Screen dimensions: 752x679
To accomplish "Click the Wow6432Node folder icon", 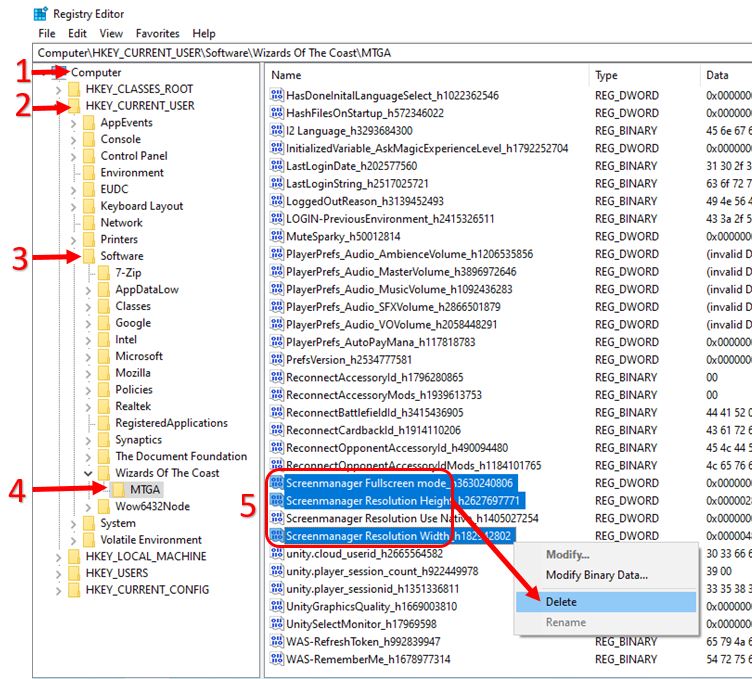I will (x=104, y=506).
